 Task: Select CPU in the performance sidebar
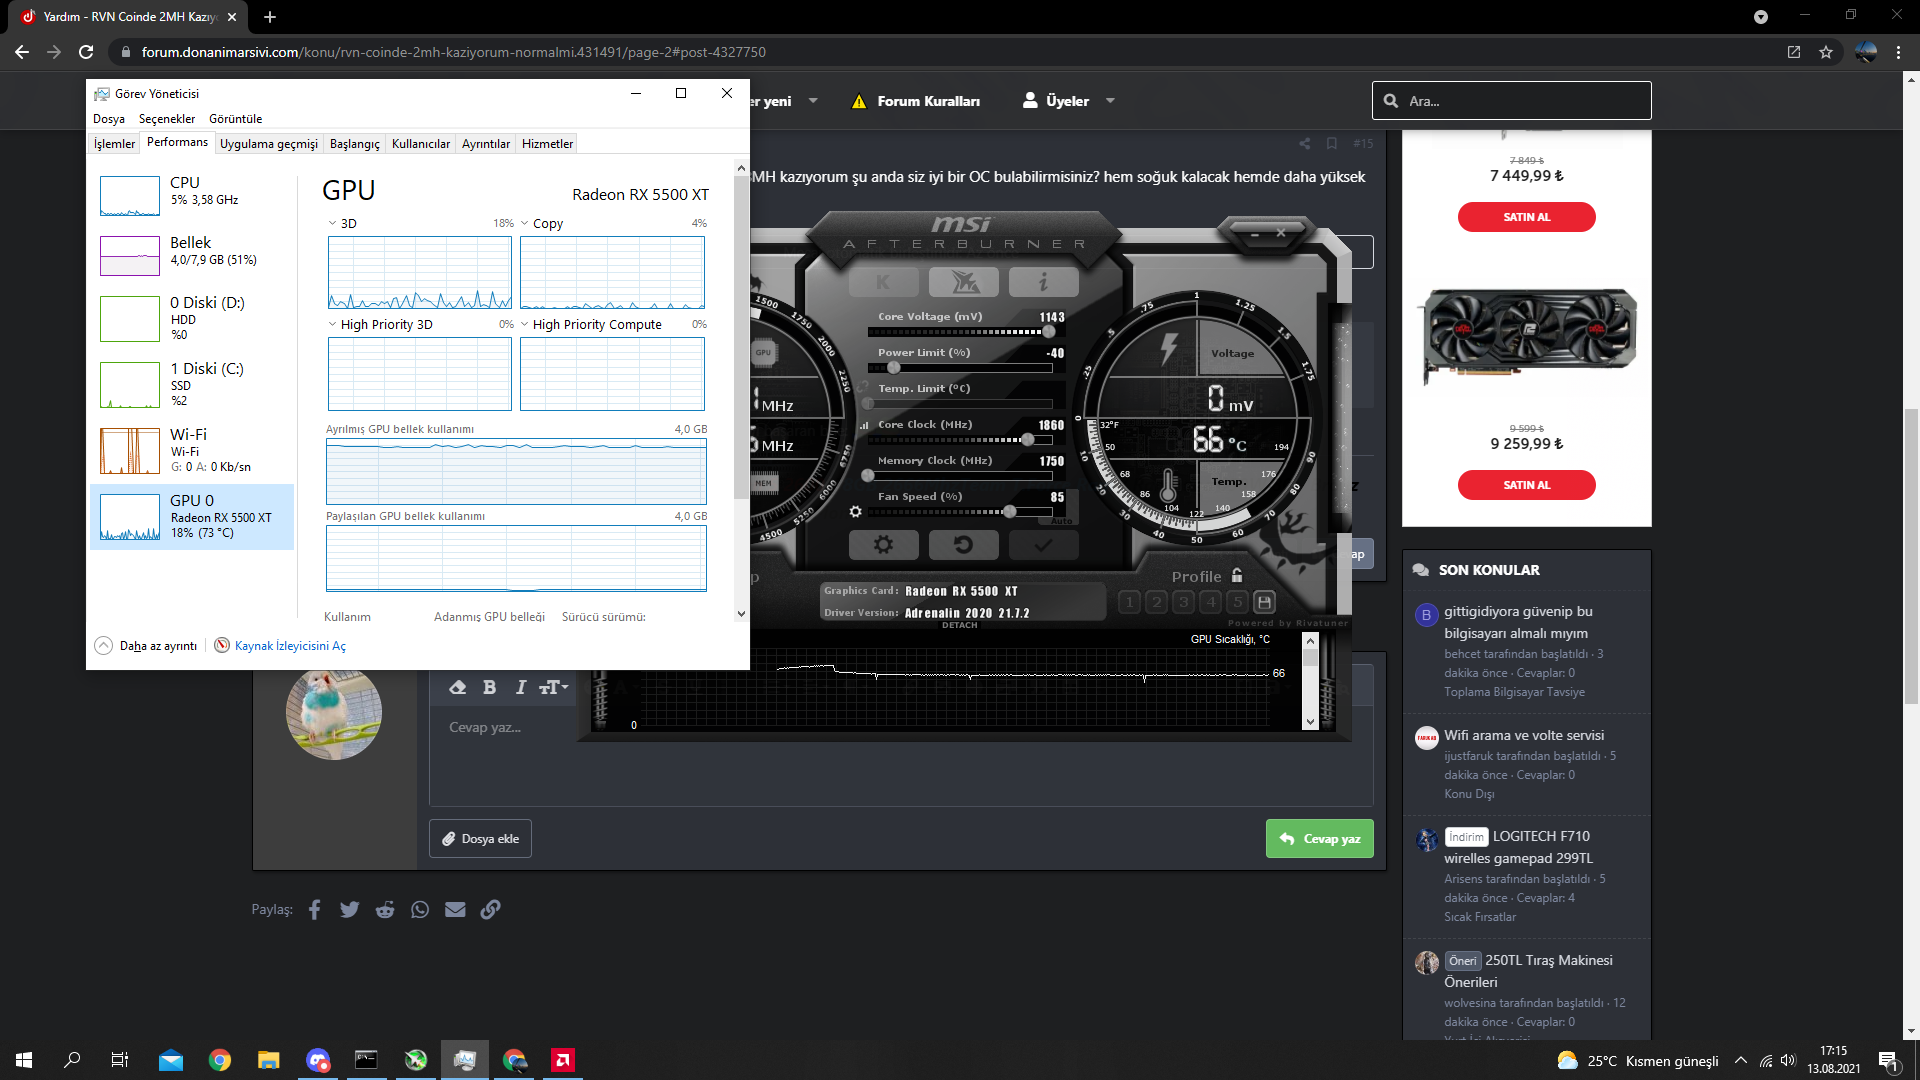click(192, 194)
